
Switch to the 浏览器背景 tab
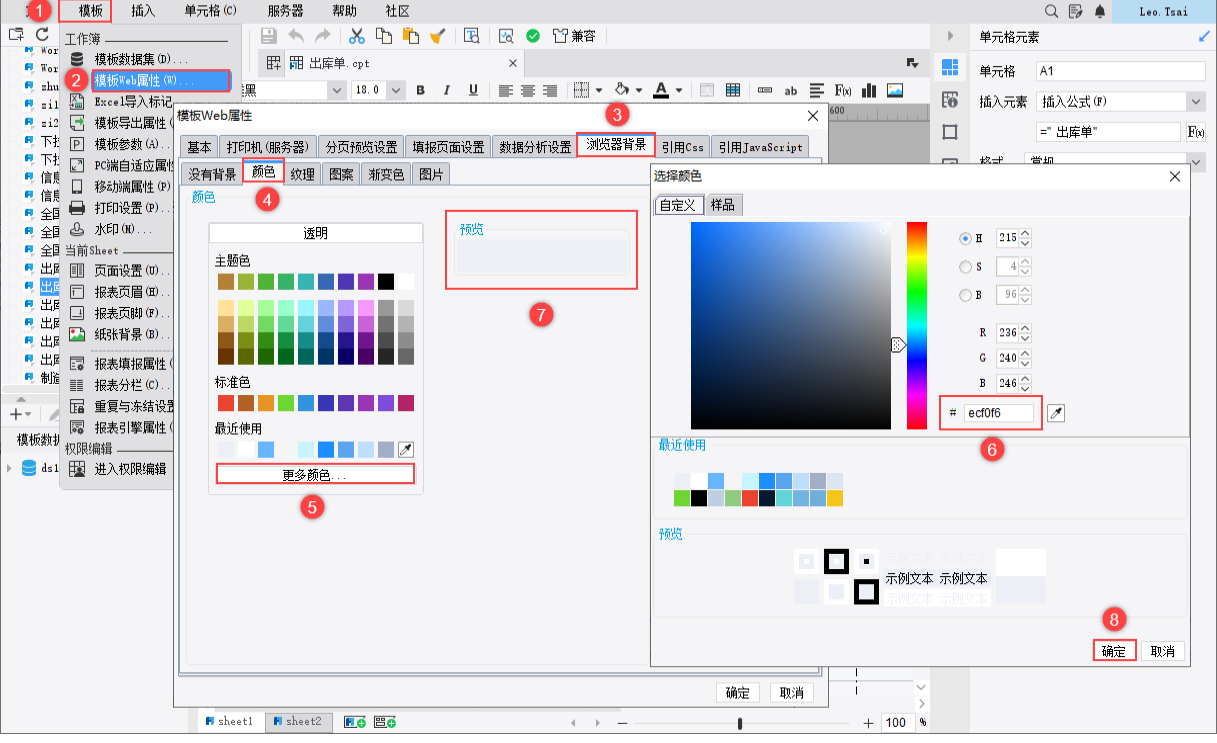click(616, 145)
